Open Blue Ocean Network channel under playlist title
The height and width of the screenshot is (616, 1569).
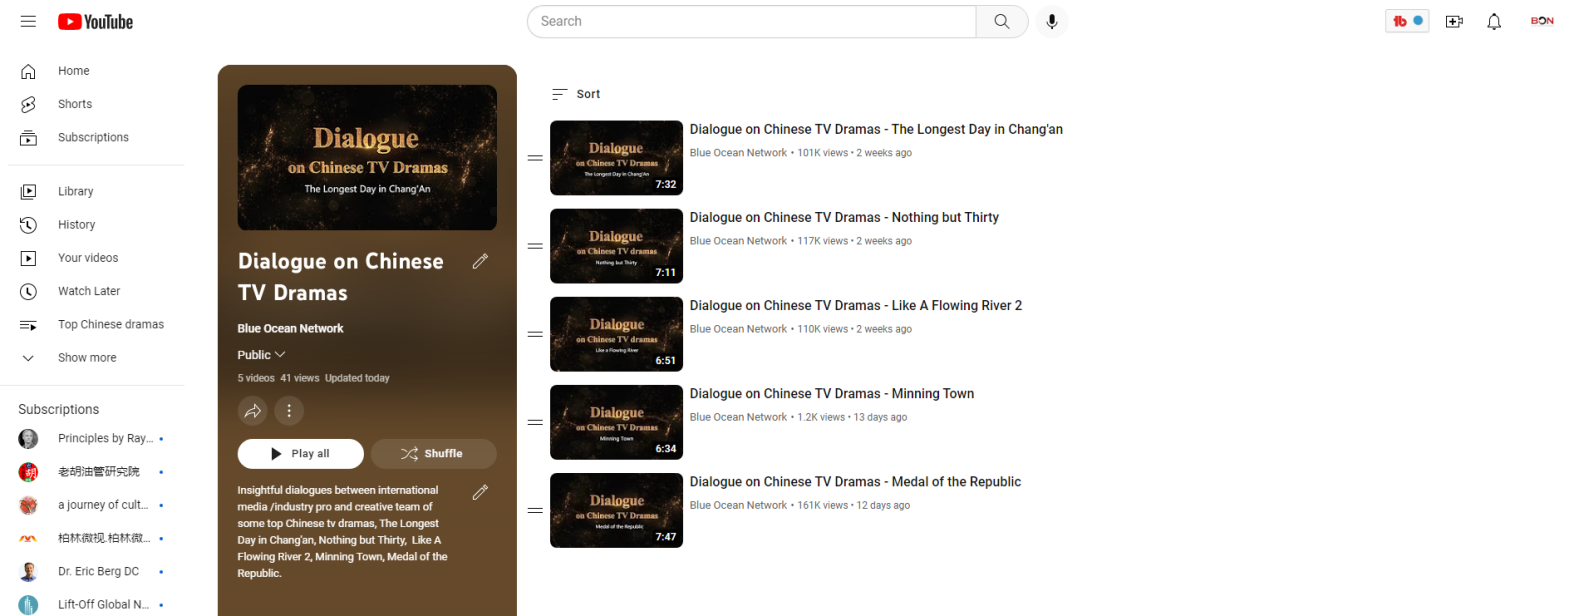click(290, 328)
